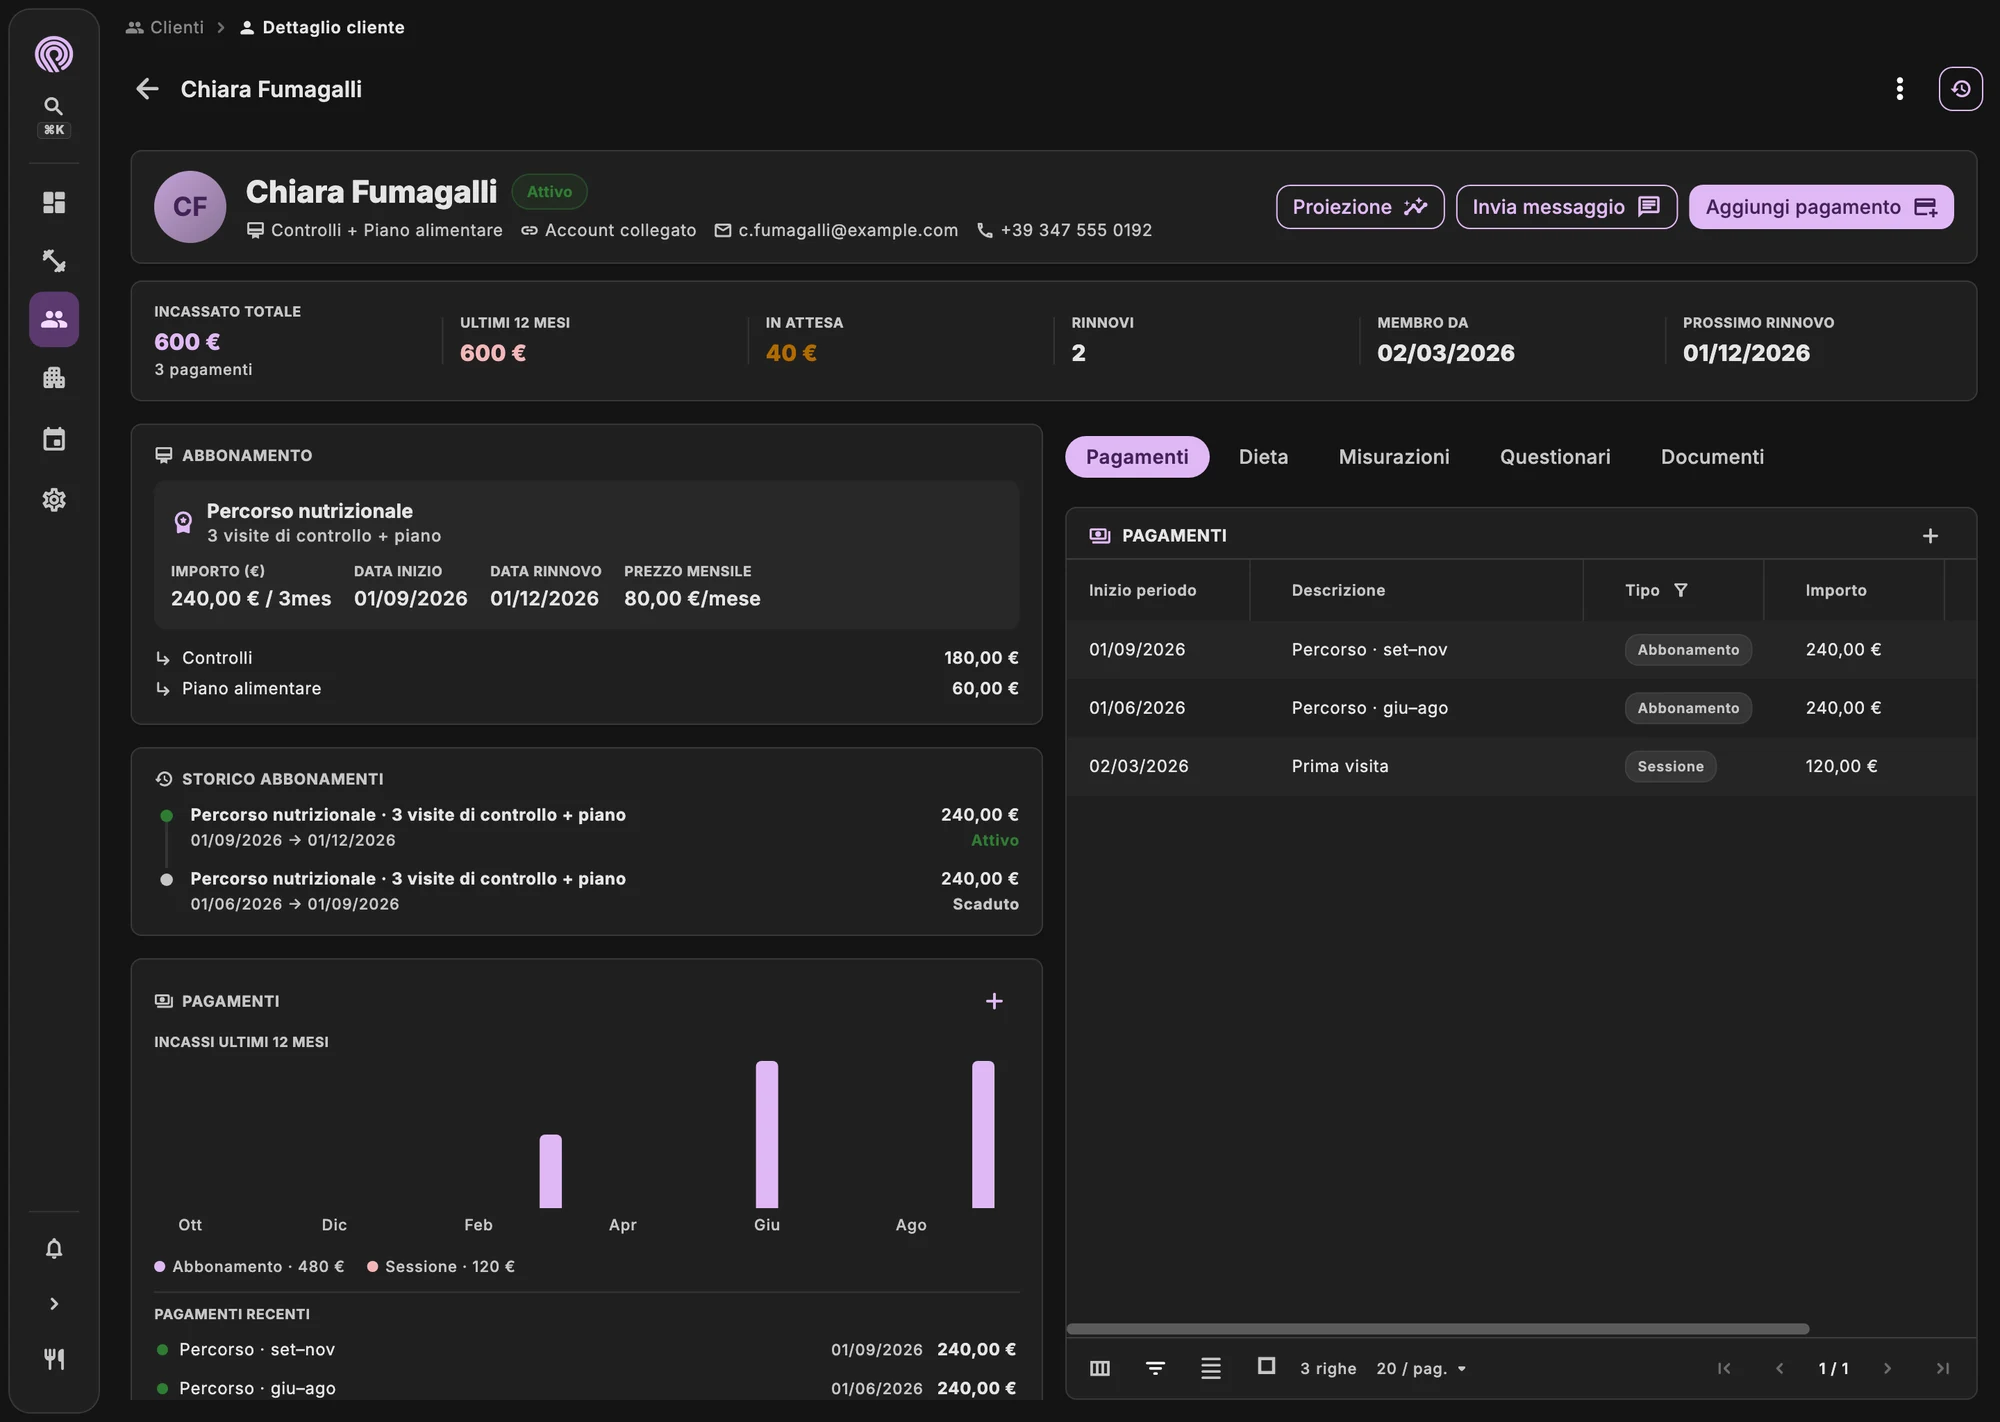The width and height of the screenshot is (2000, 1422).
Task: Switch to the Questionari tab
Action: tap(1555, 457)
